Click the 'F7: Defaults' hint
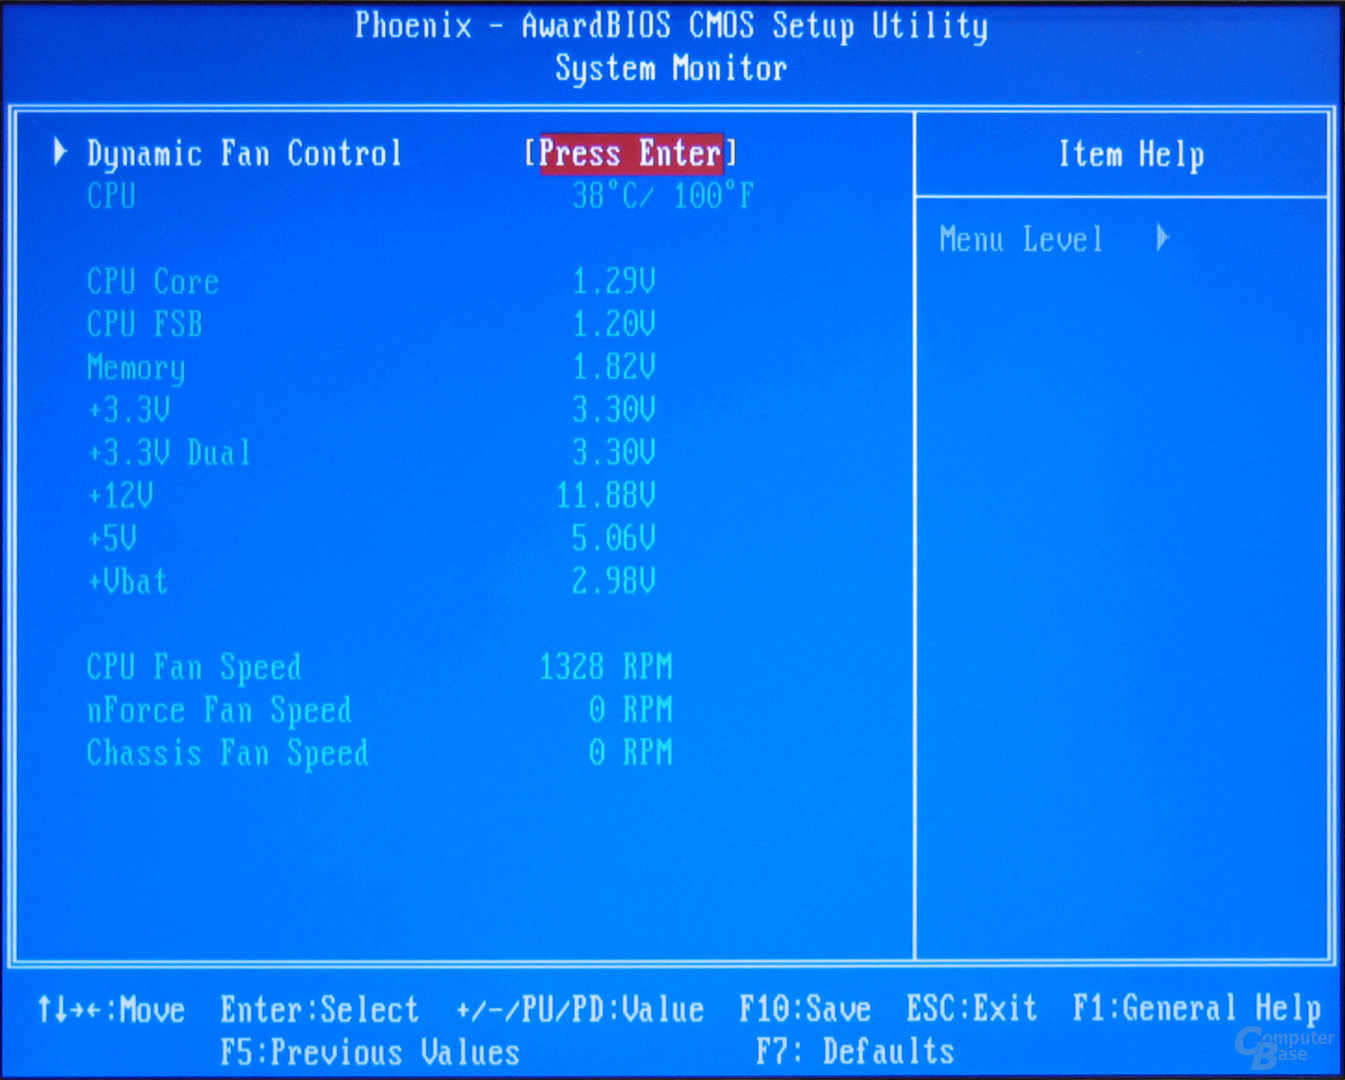The image size is (1345, 1080). point(855,1053)
